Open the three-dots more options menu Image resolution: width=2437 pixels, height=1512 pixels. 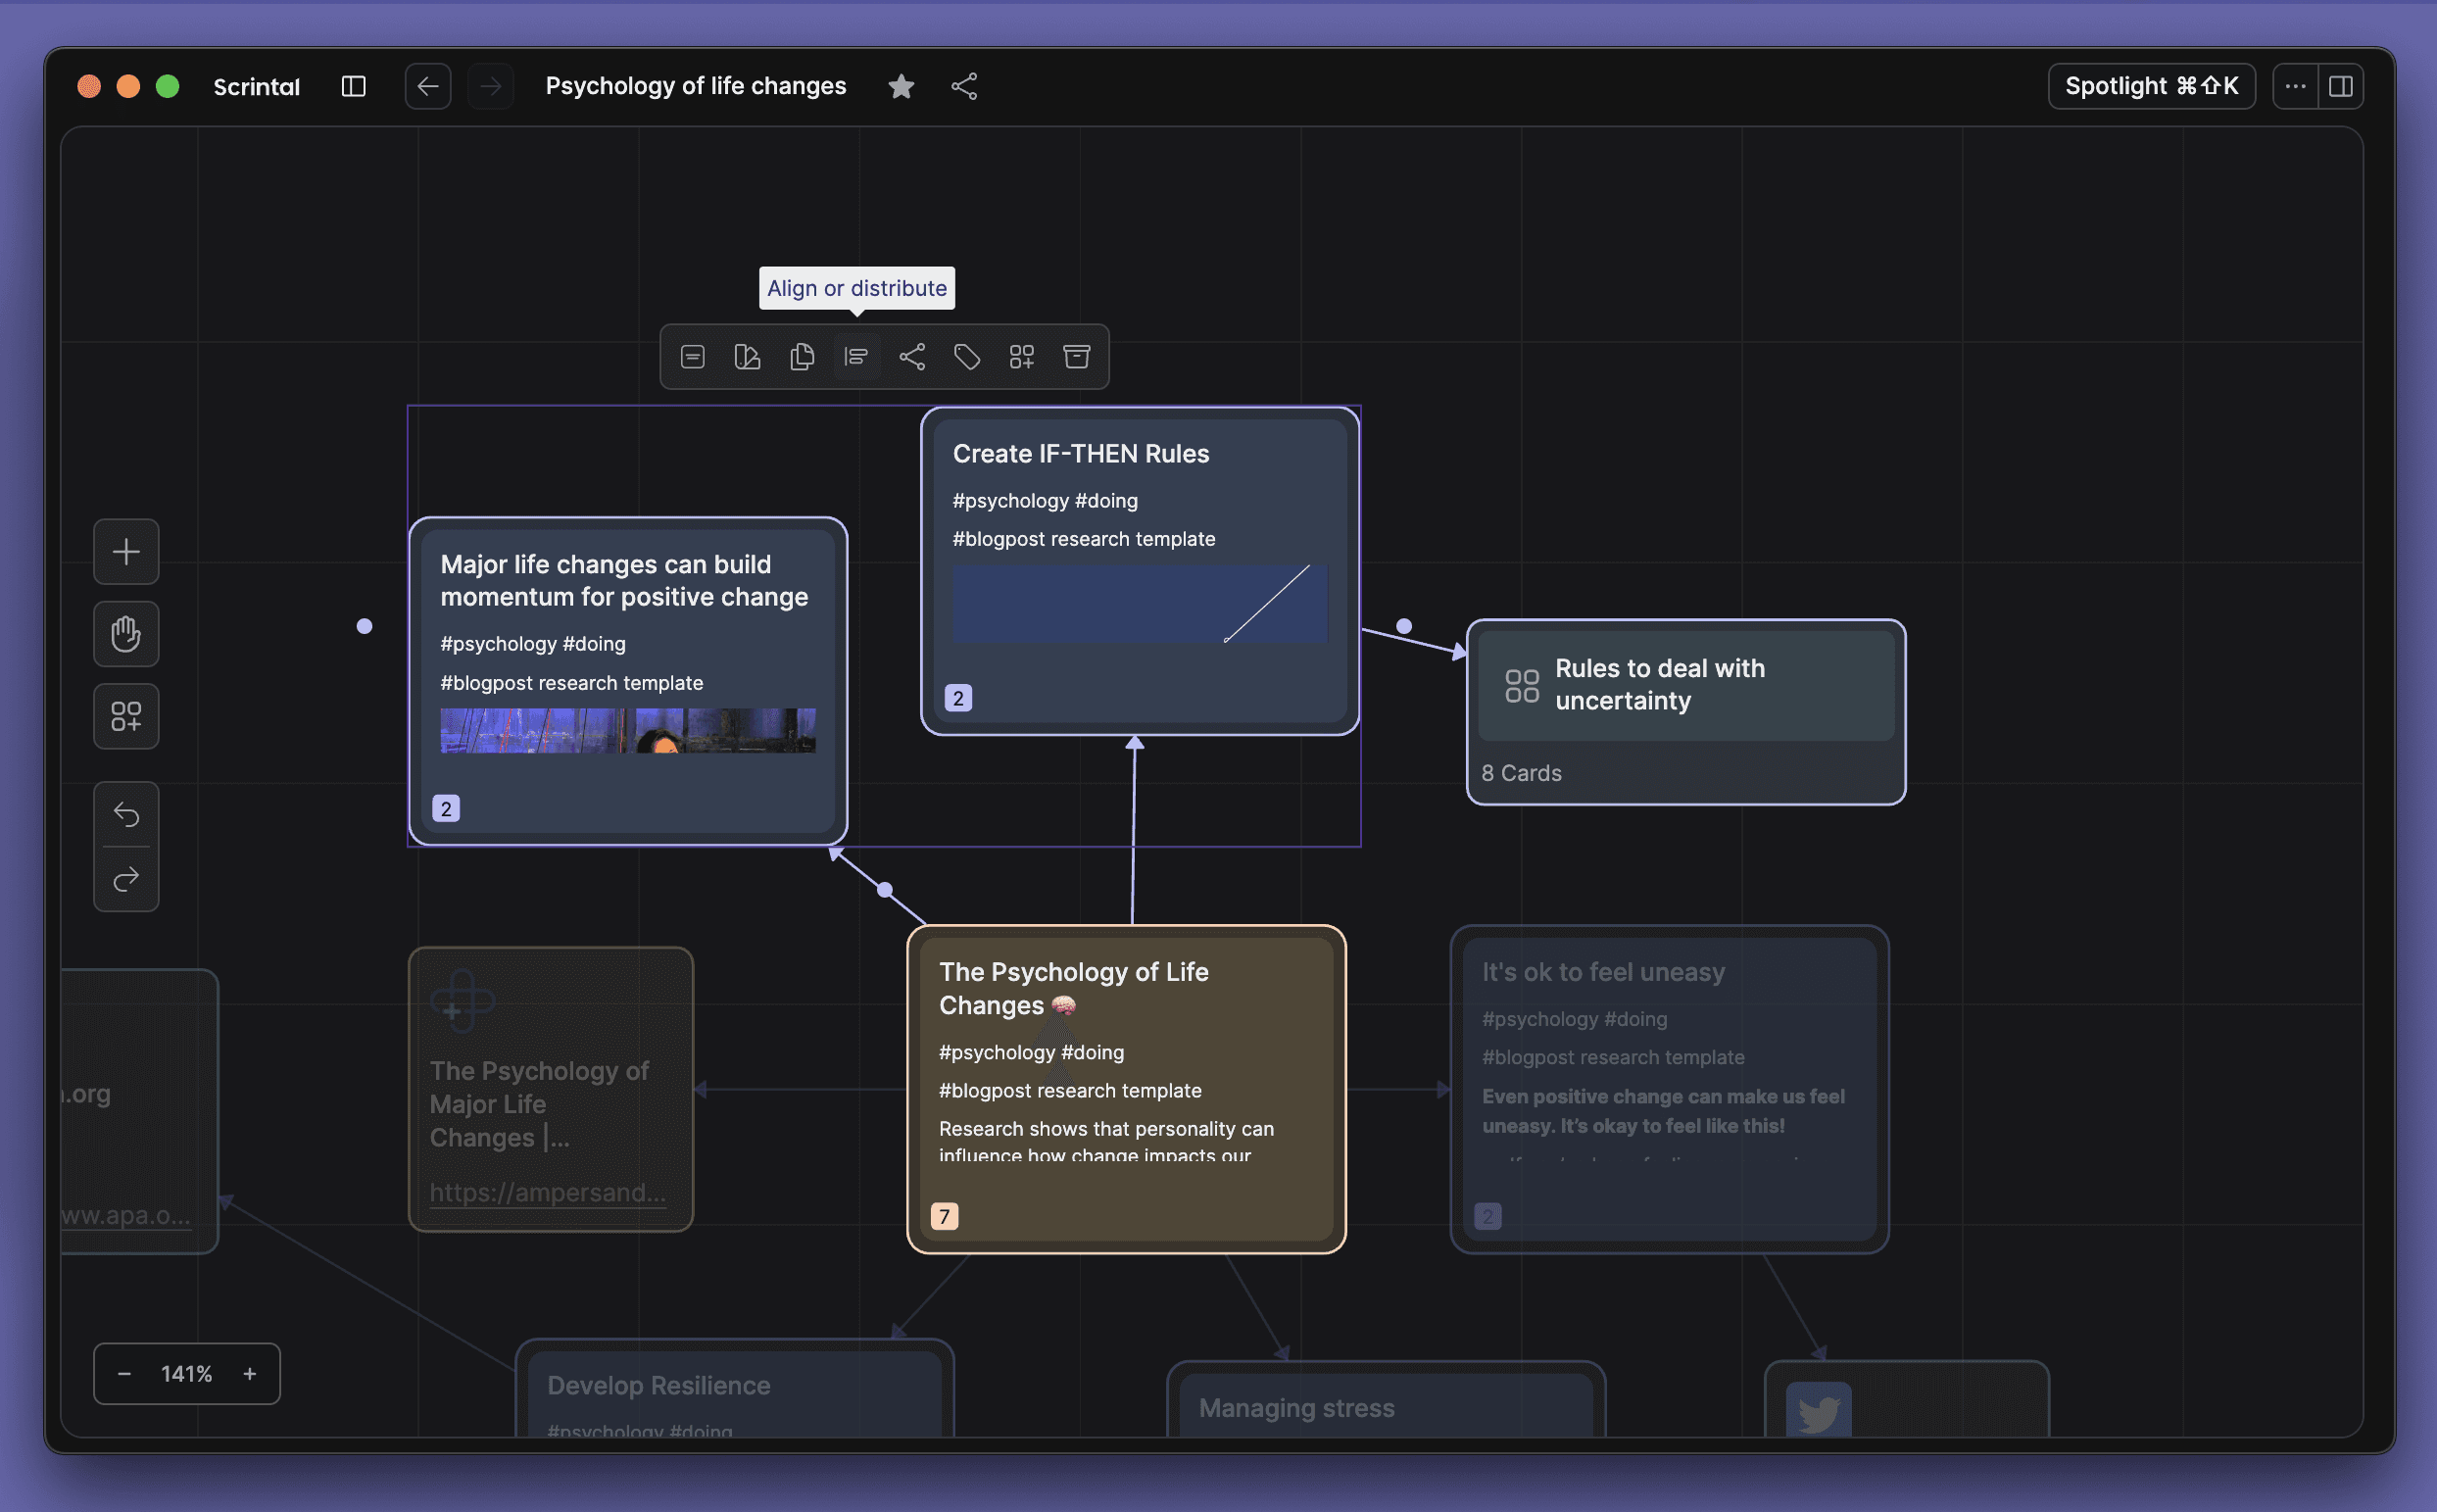(2295, 87)
